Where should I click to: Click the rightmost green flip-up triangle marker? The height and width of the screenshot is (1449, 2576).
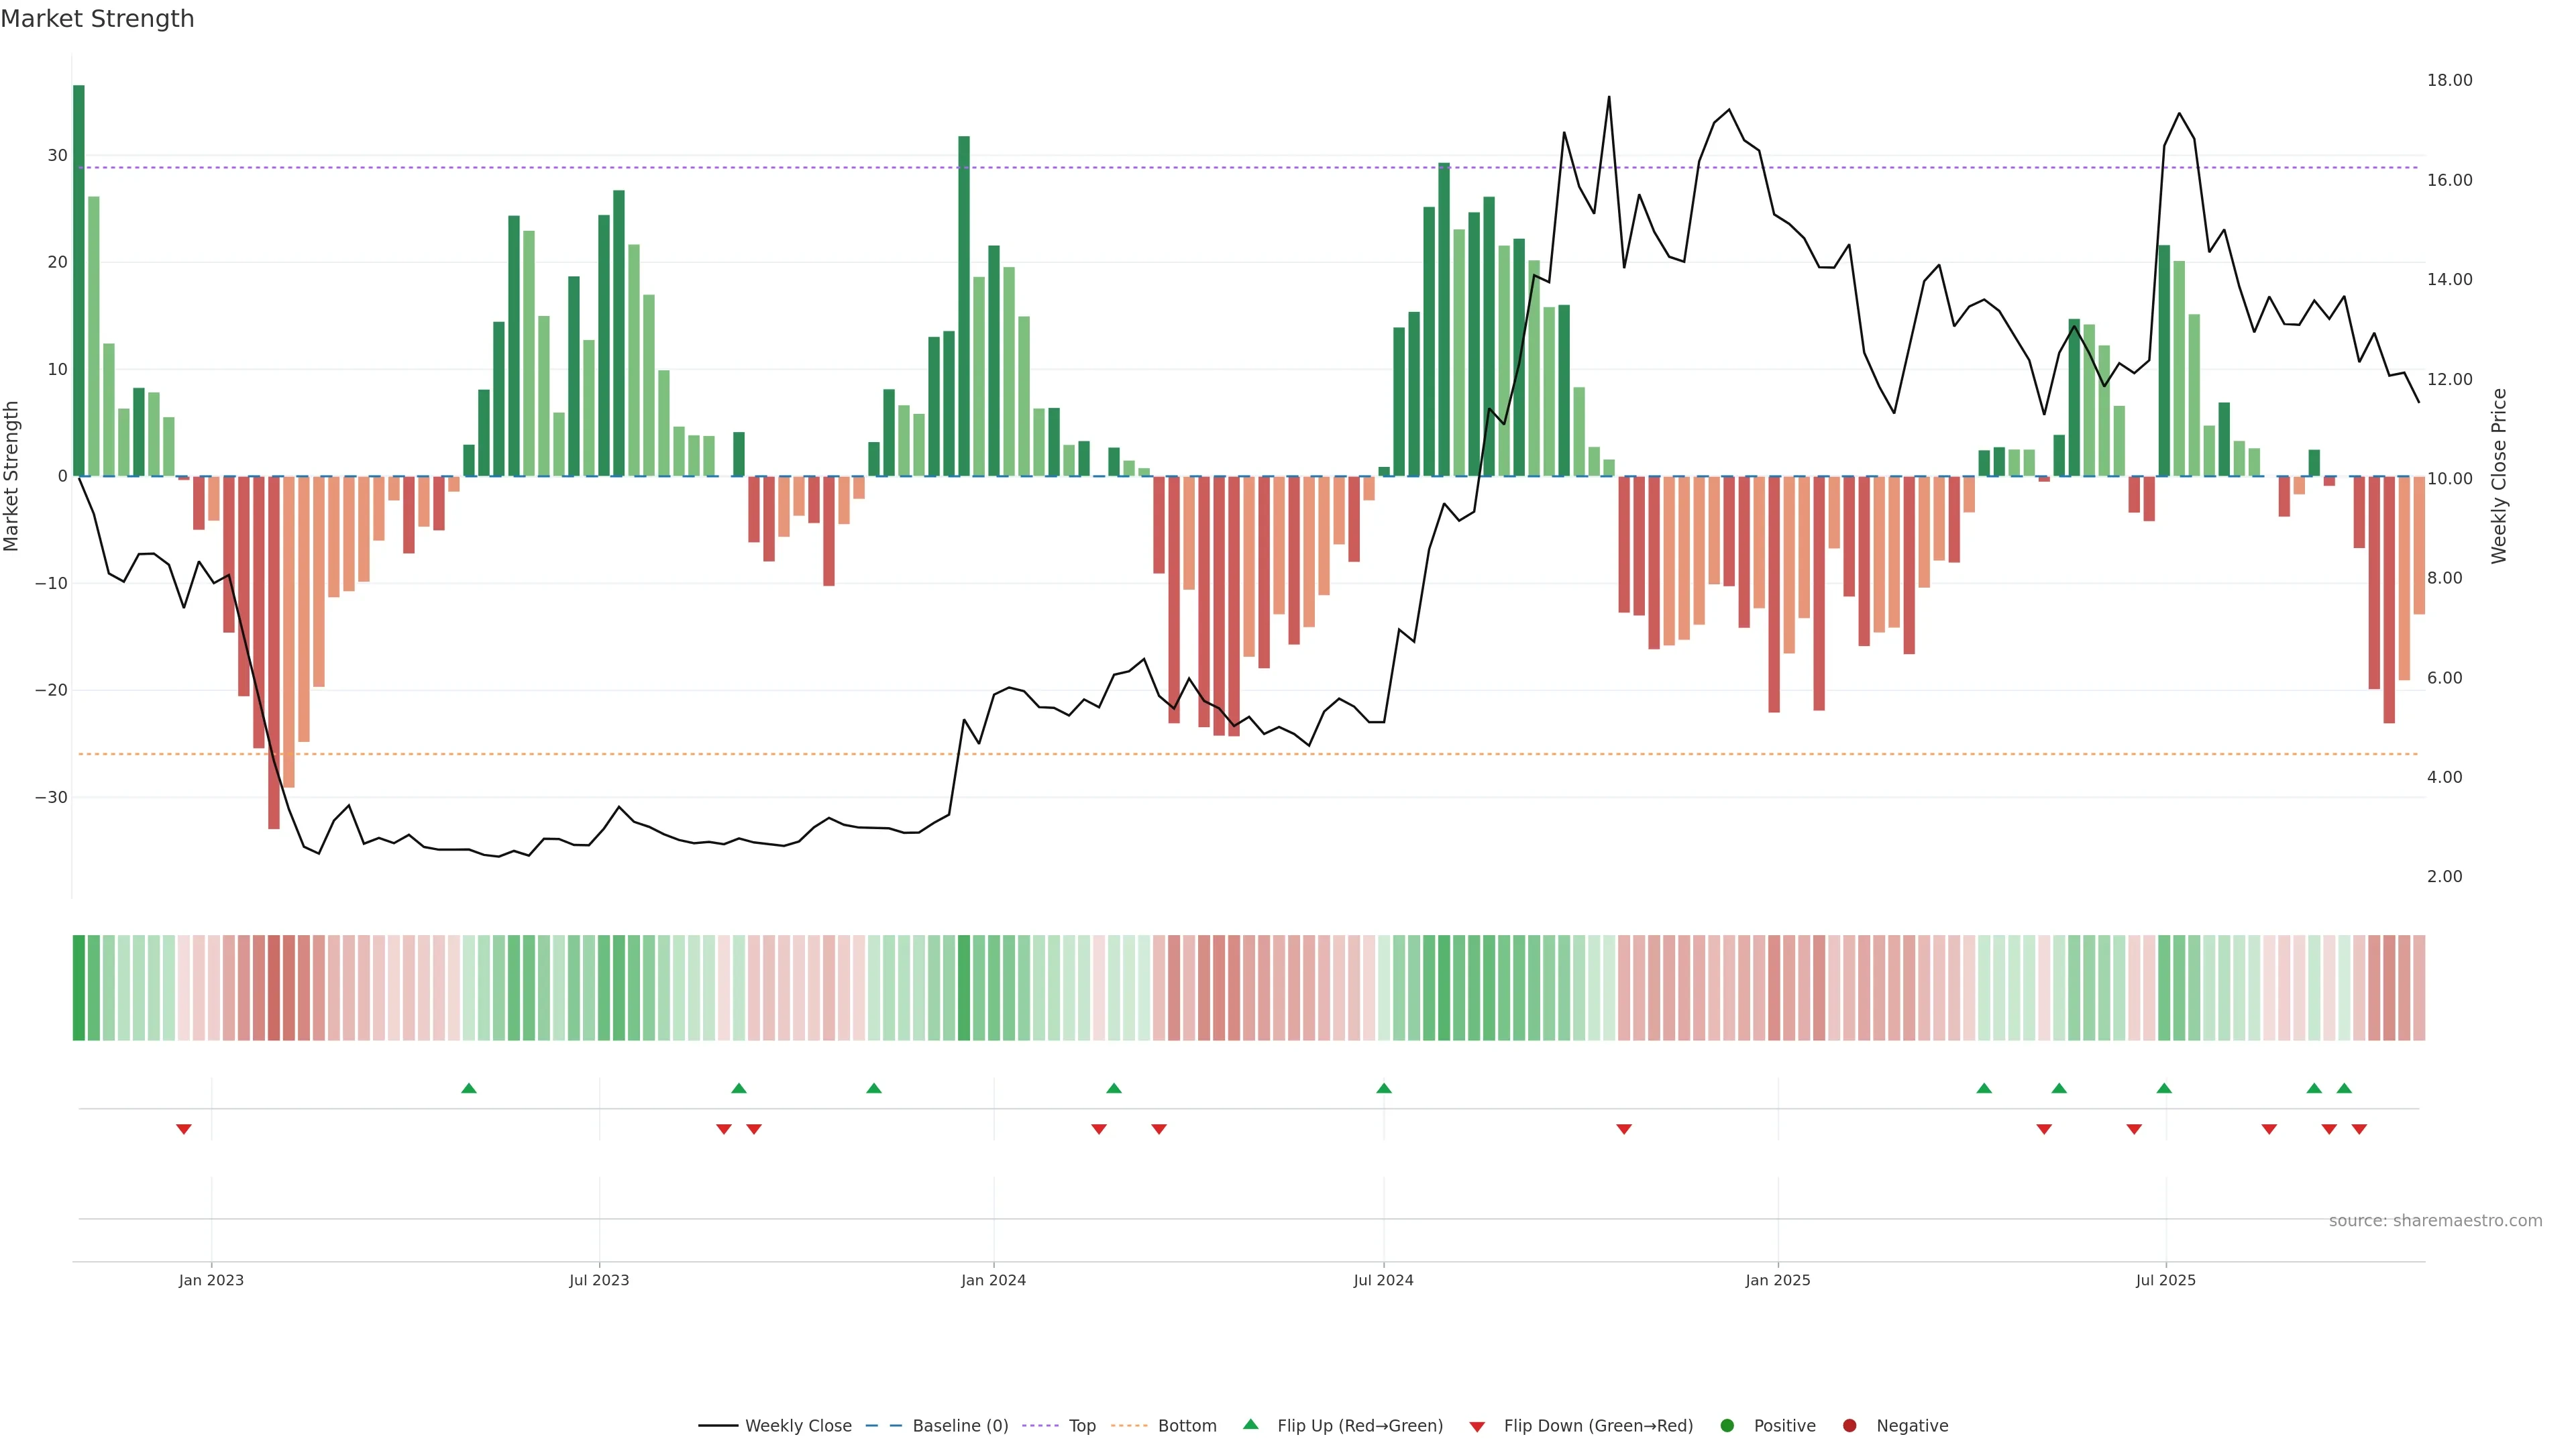click(x=2344, y=1088)
